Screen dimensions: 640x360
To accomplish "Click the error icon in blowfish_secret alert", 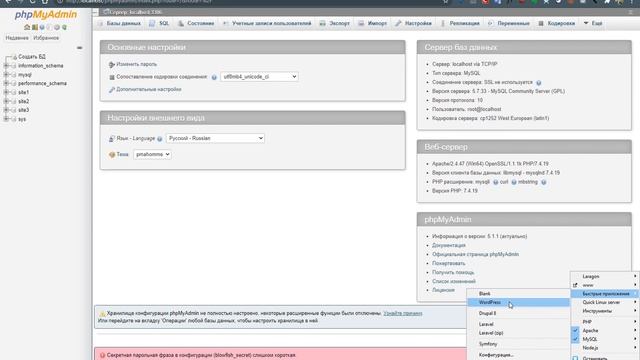I will click(102, 355).
